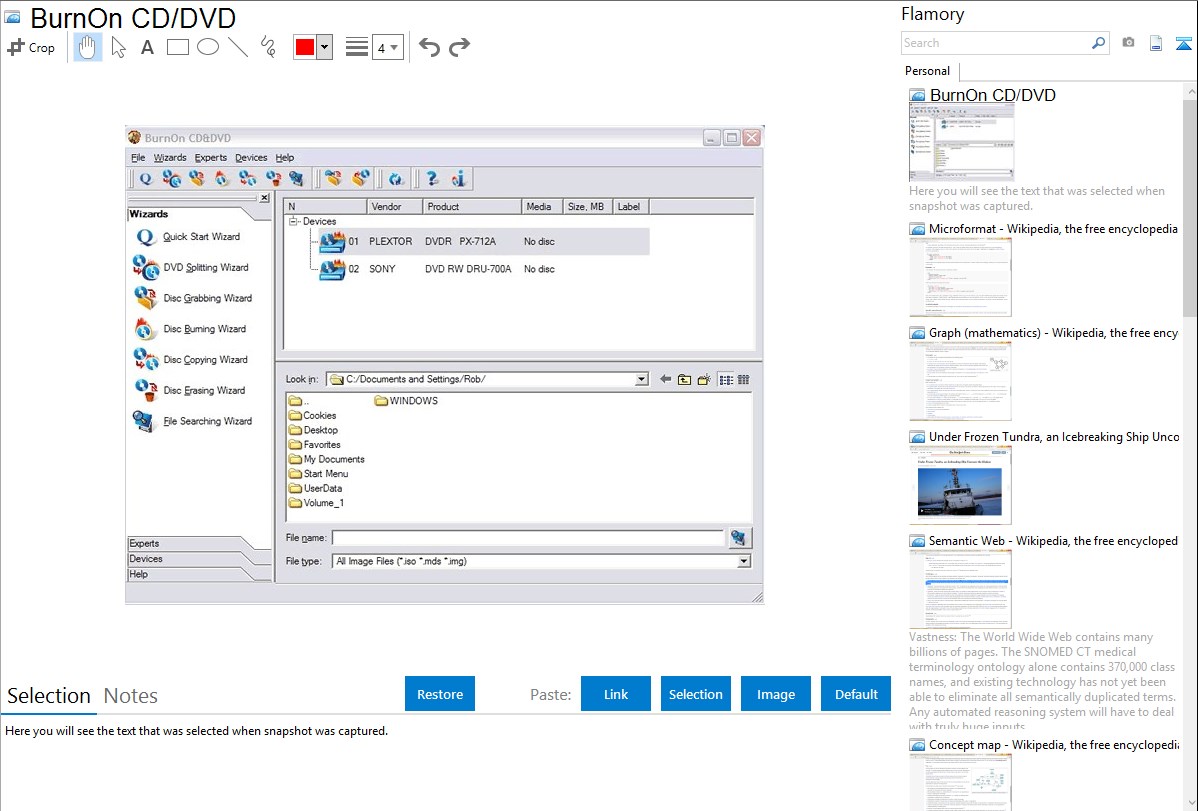
Task: Click the create new folder icon
Action: click(x=704, y=379)
